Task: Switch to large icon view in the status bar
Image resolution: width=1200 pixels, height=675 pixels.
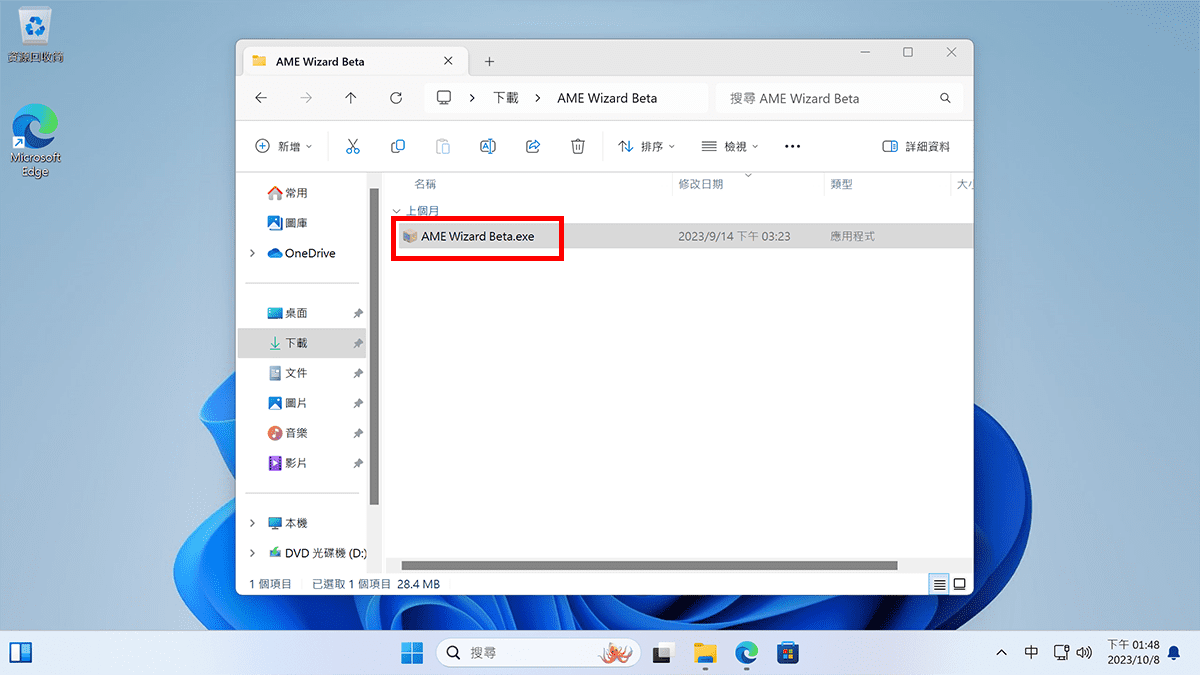Action: (x=959, y=583)
